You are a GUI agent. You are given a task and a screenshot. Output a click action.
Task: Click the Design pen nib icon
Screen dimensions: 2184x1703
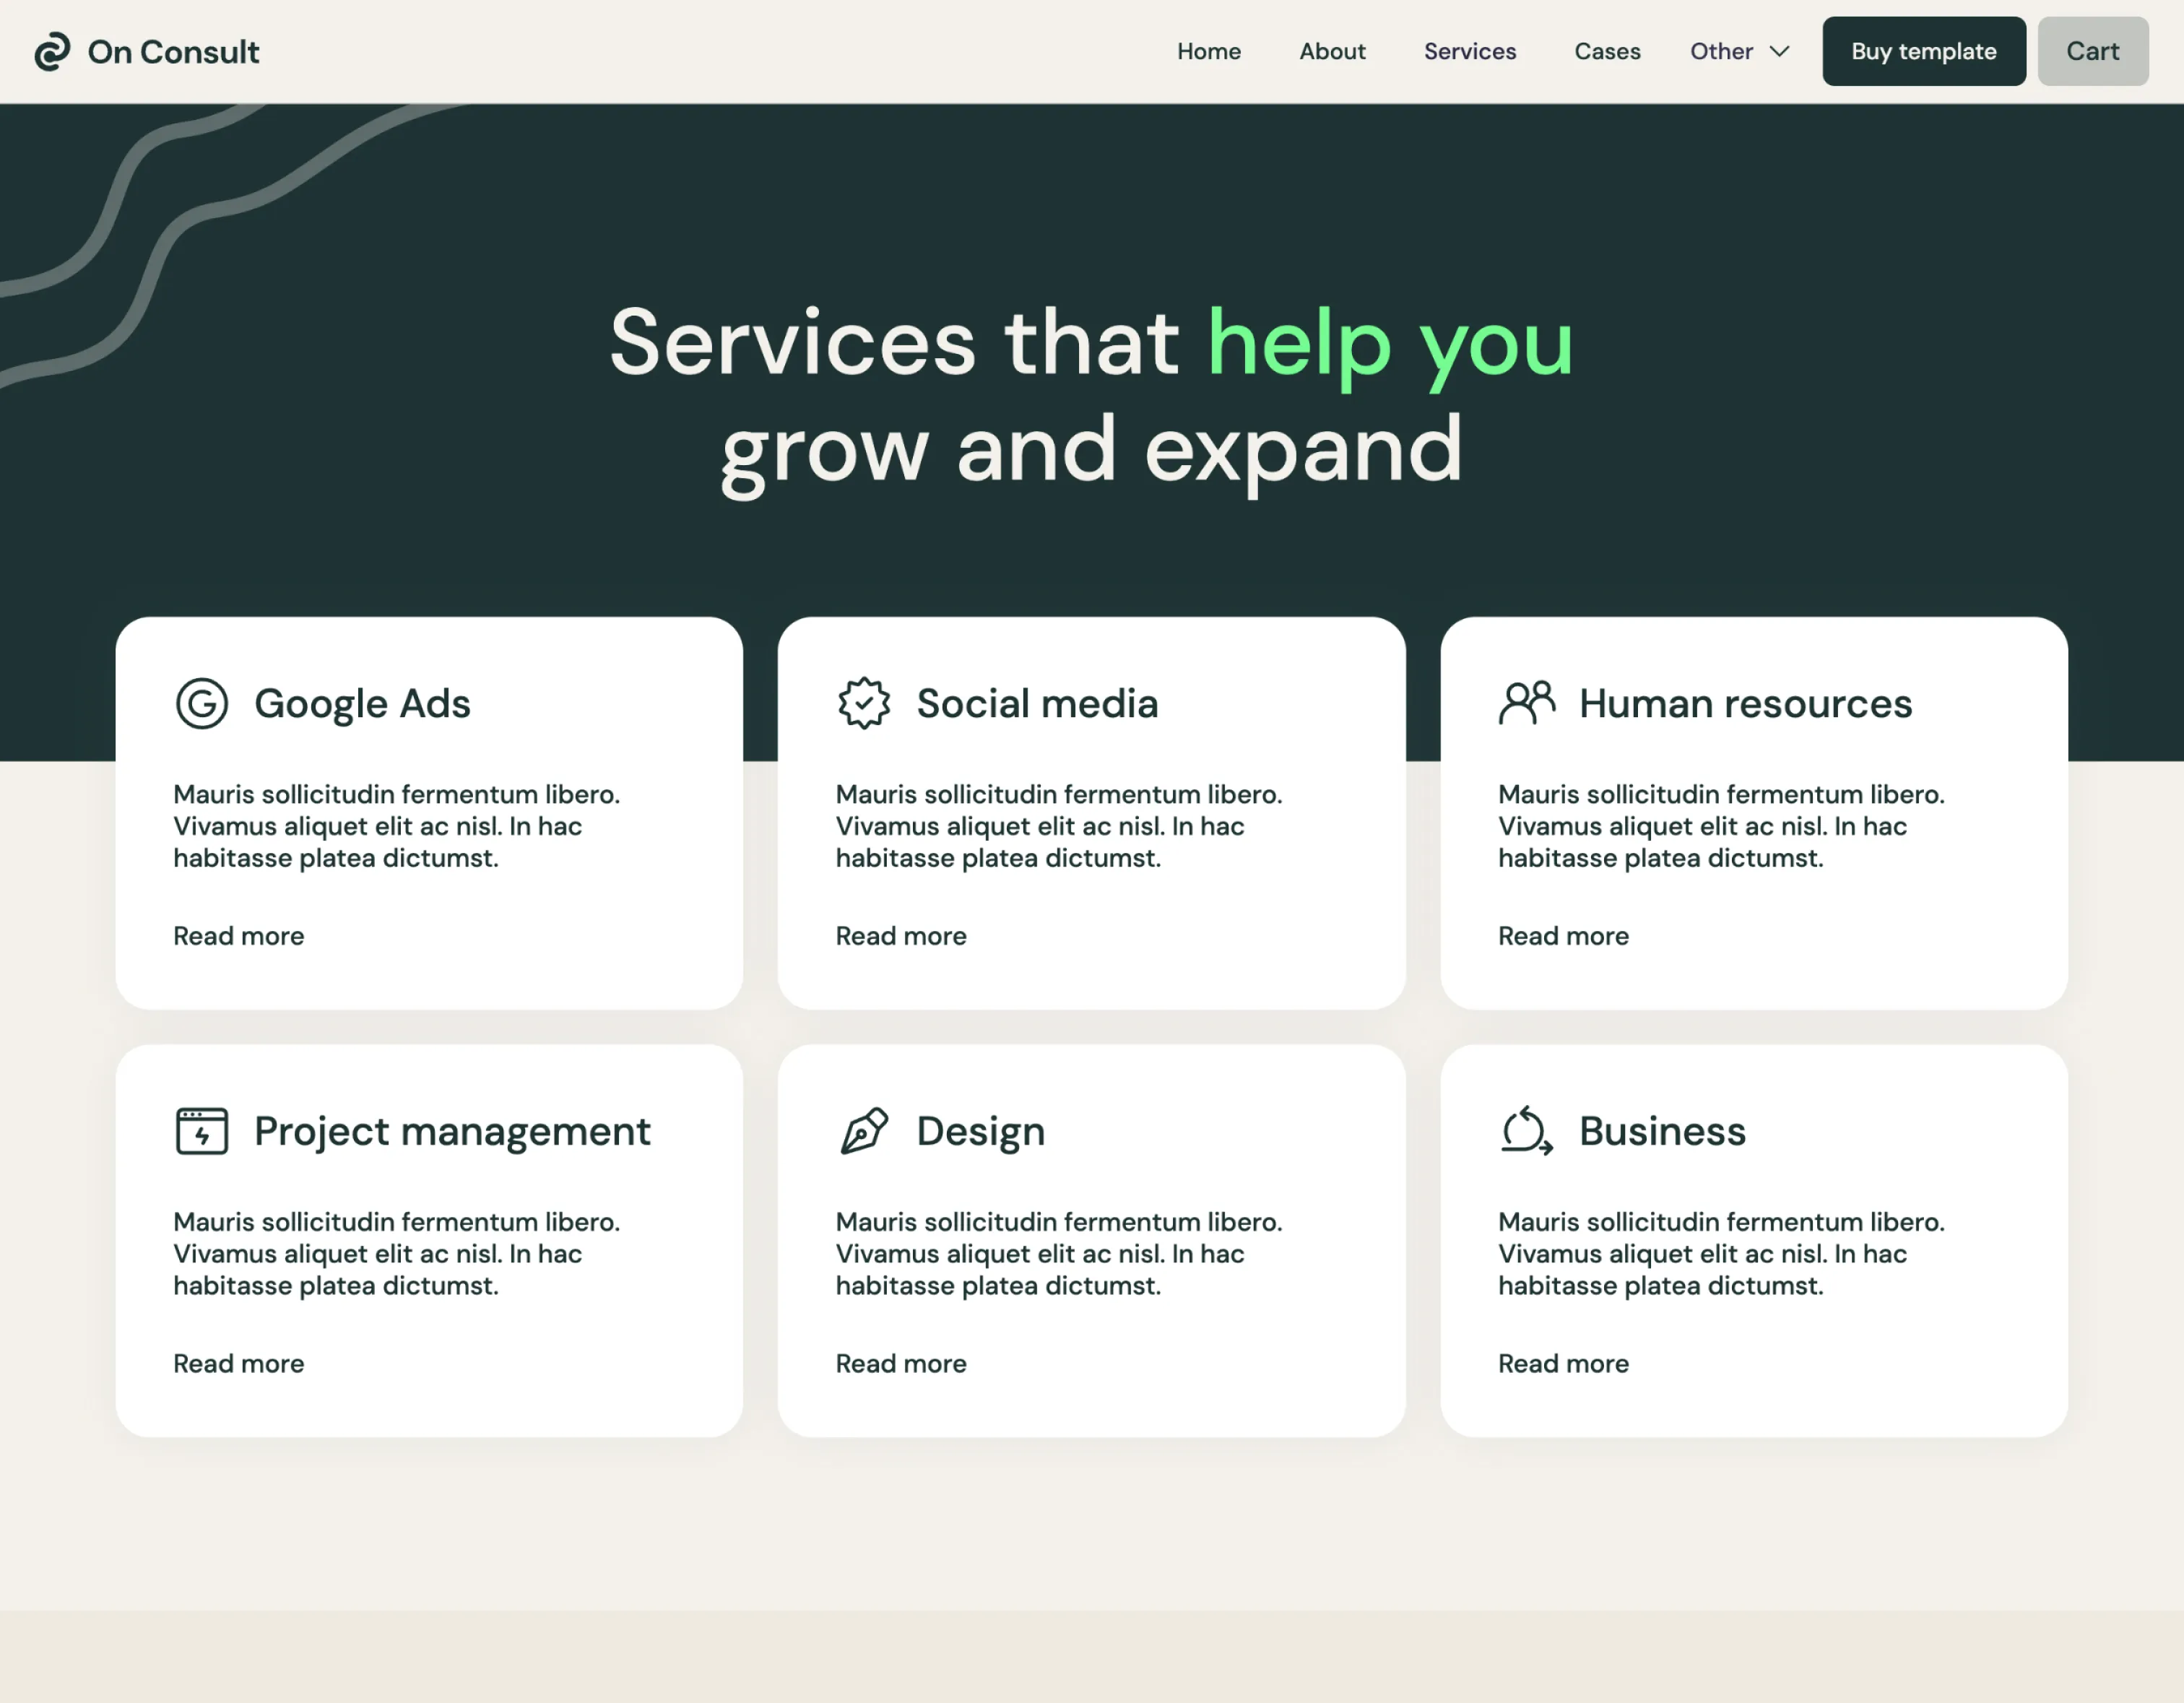pos(863,1131)
